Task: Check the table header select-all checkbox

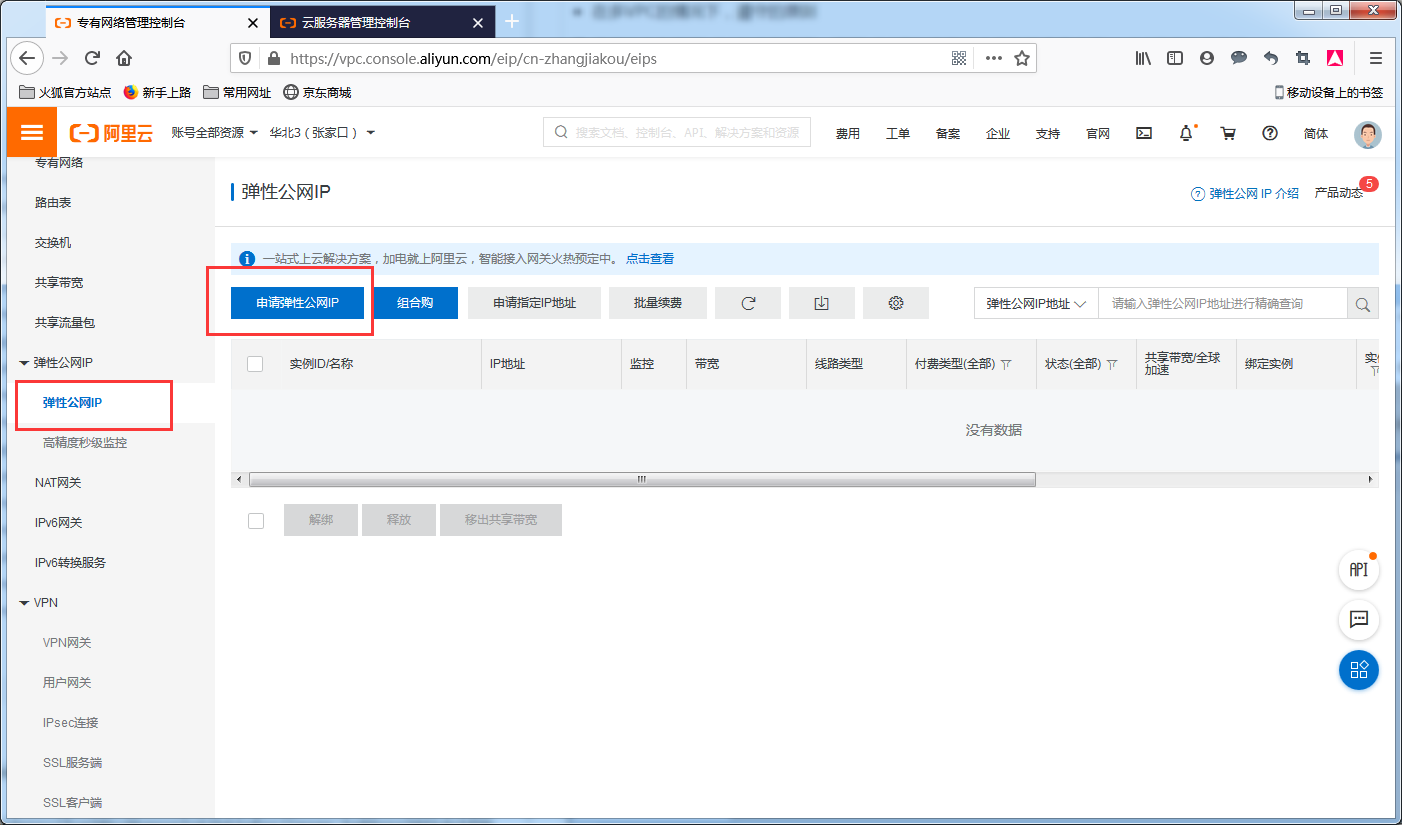Action: click(x=255, y=363)
